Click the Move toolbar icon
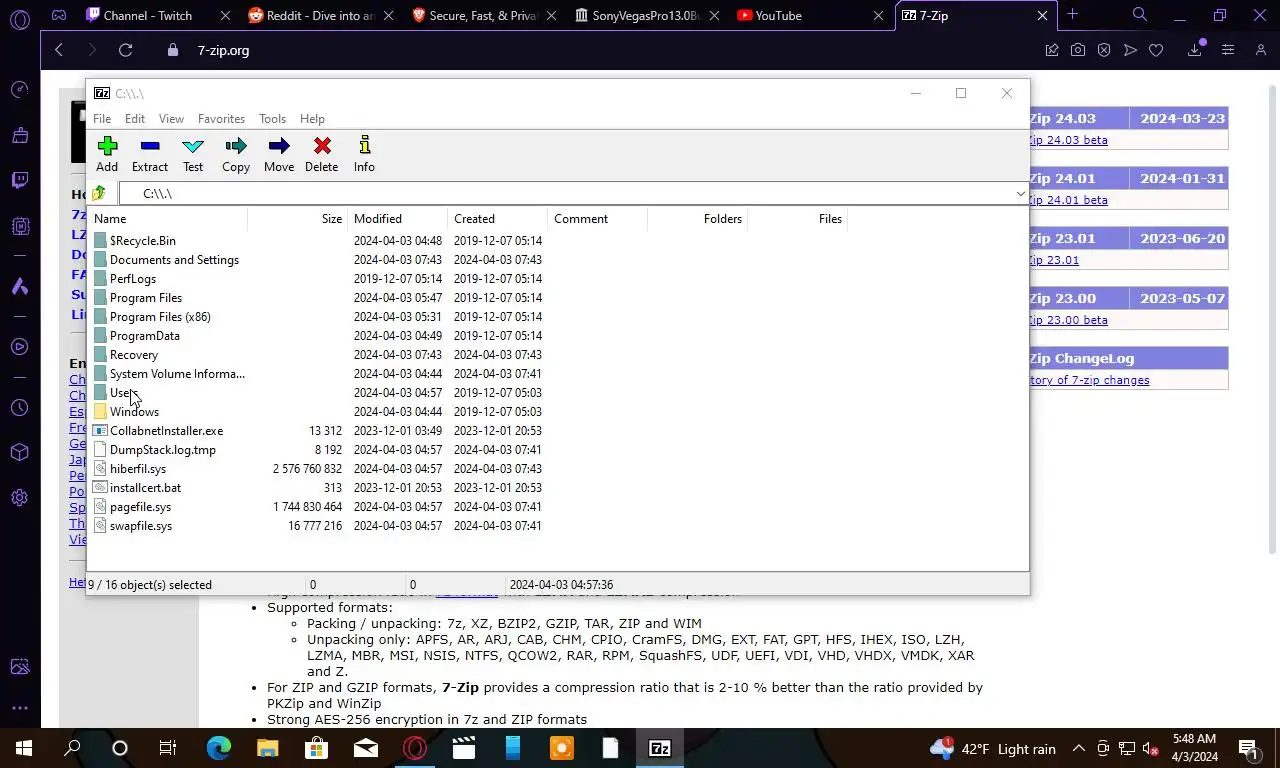The height and width of the screenshot is (768, 1280). (279, 146)
